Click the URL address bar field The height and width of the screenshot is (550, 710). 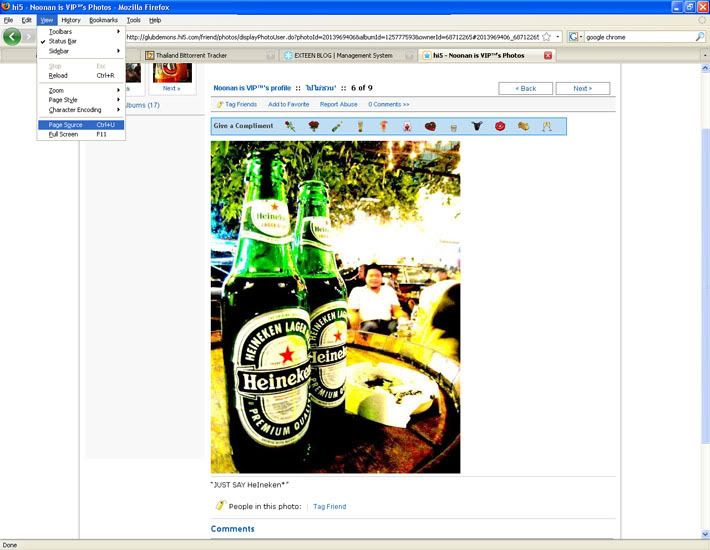pos(332,37)
